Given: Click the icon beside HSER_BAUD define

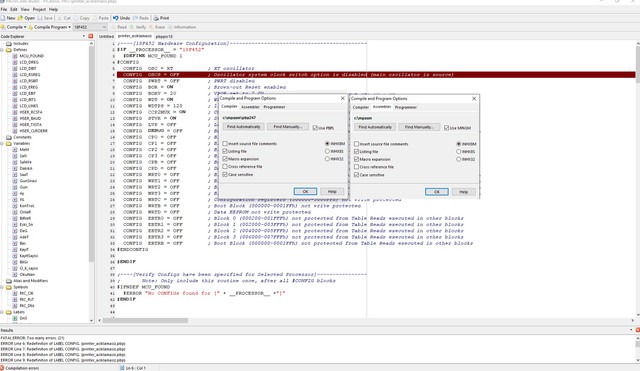Looking at the screenshot, I should pyautogui.click(x=15, y=118).
